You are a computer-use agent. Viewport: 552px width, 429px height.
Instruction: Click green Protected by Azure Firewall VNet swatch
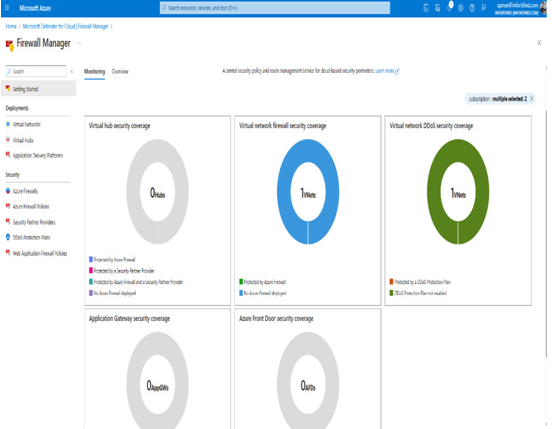pyautogui.click(x=241, y=282)
